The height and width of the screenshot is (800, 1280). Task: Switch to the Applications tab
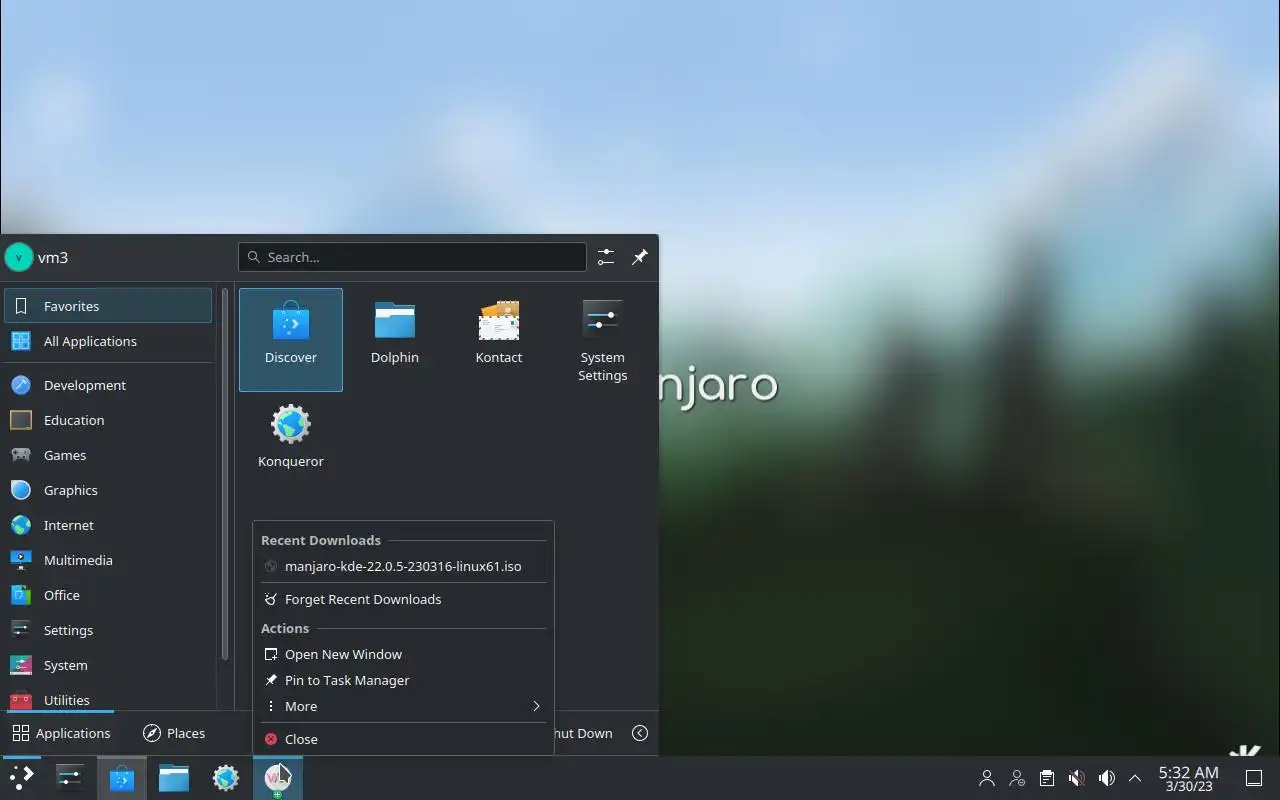point(61,733)
